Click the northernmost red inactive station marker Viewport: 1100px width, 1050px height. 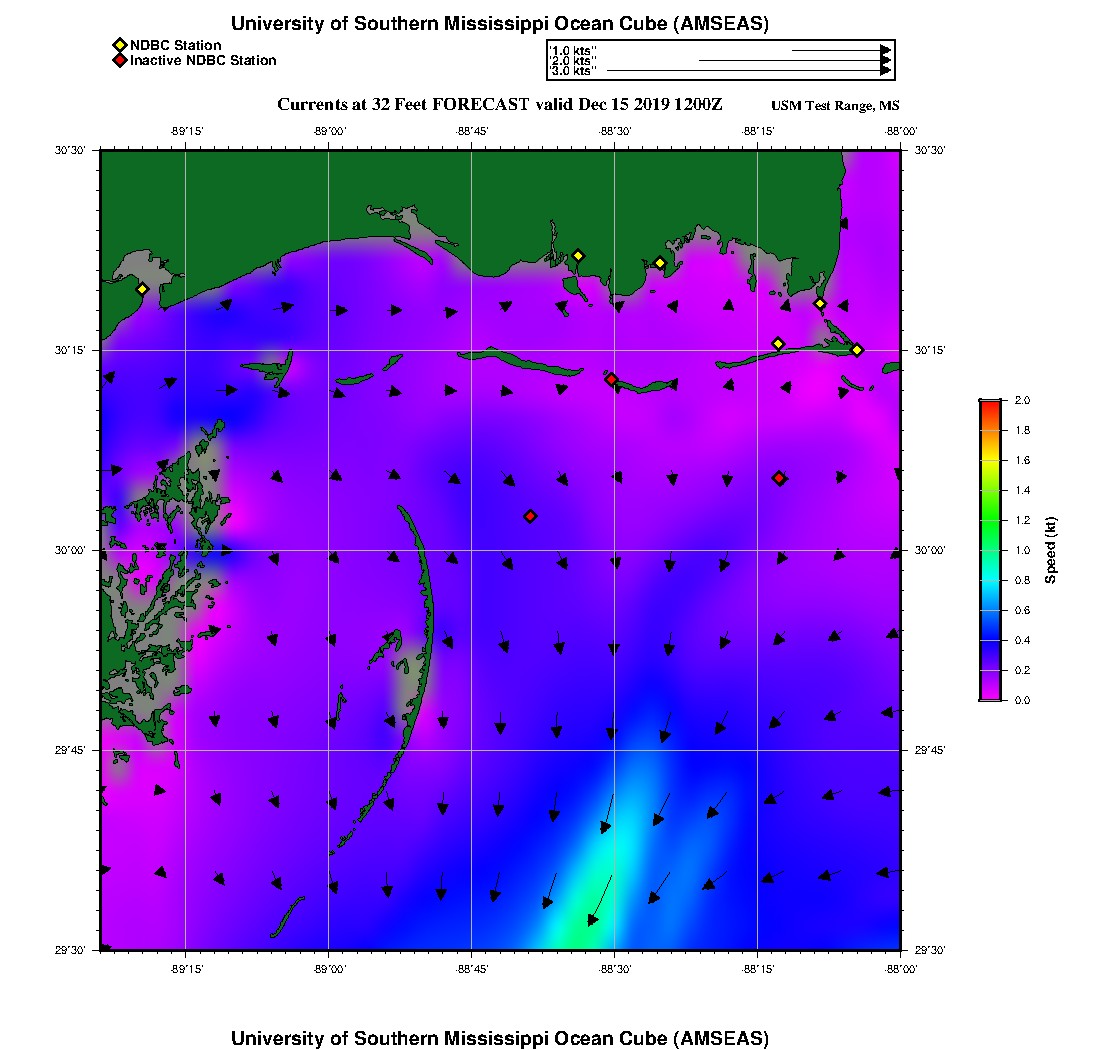click(x=611, y=379)
